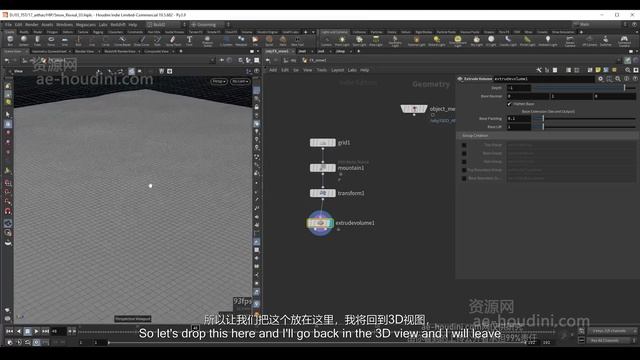
Task: Open the Render menu
Action: click(x=31, y=24)
